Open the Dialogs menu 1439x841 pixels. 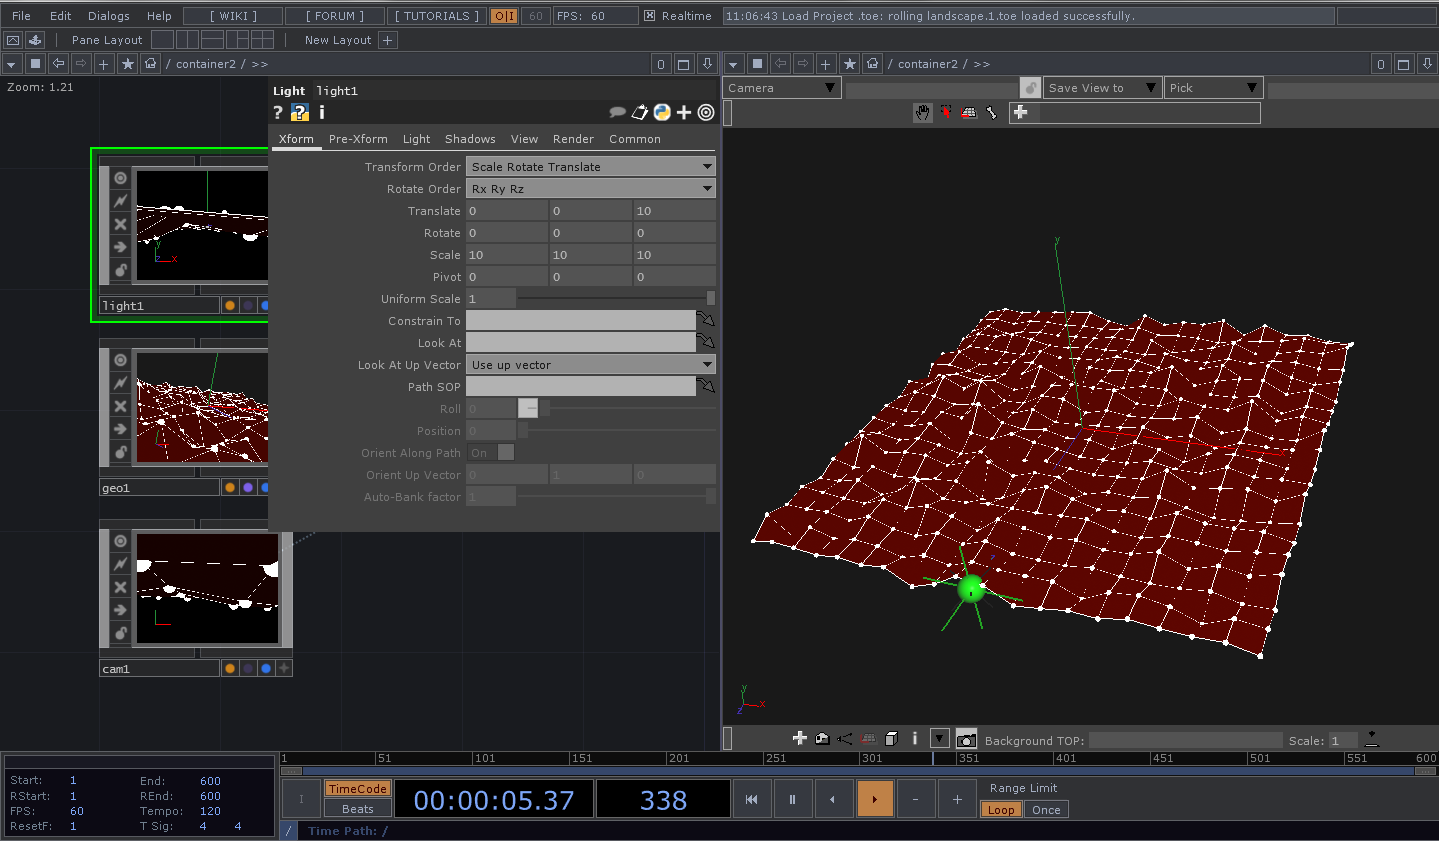(x=109, y=16)
